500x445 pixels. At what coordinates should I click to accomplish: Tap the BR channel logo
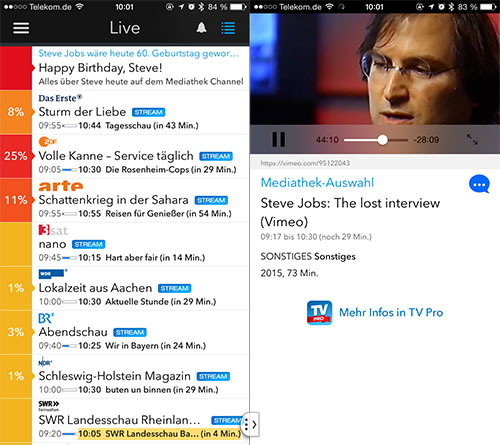pos(46,318)
